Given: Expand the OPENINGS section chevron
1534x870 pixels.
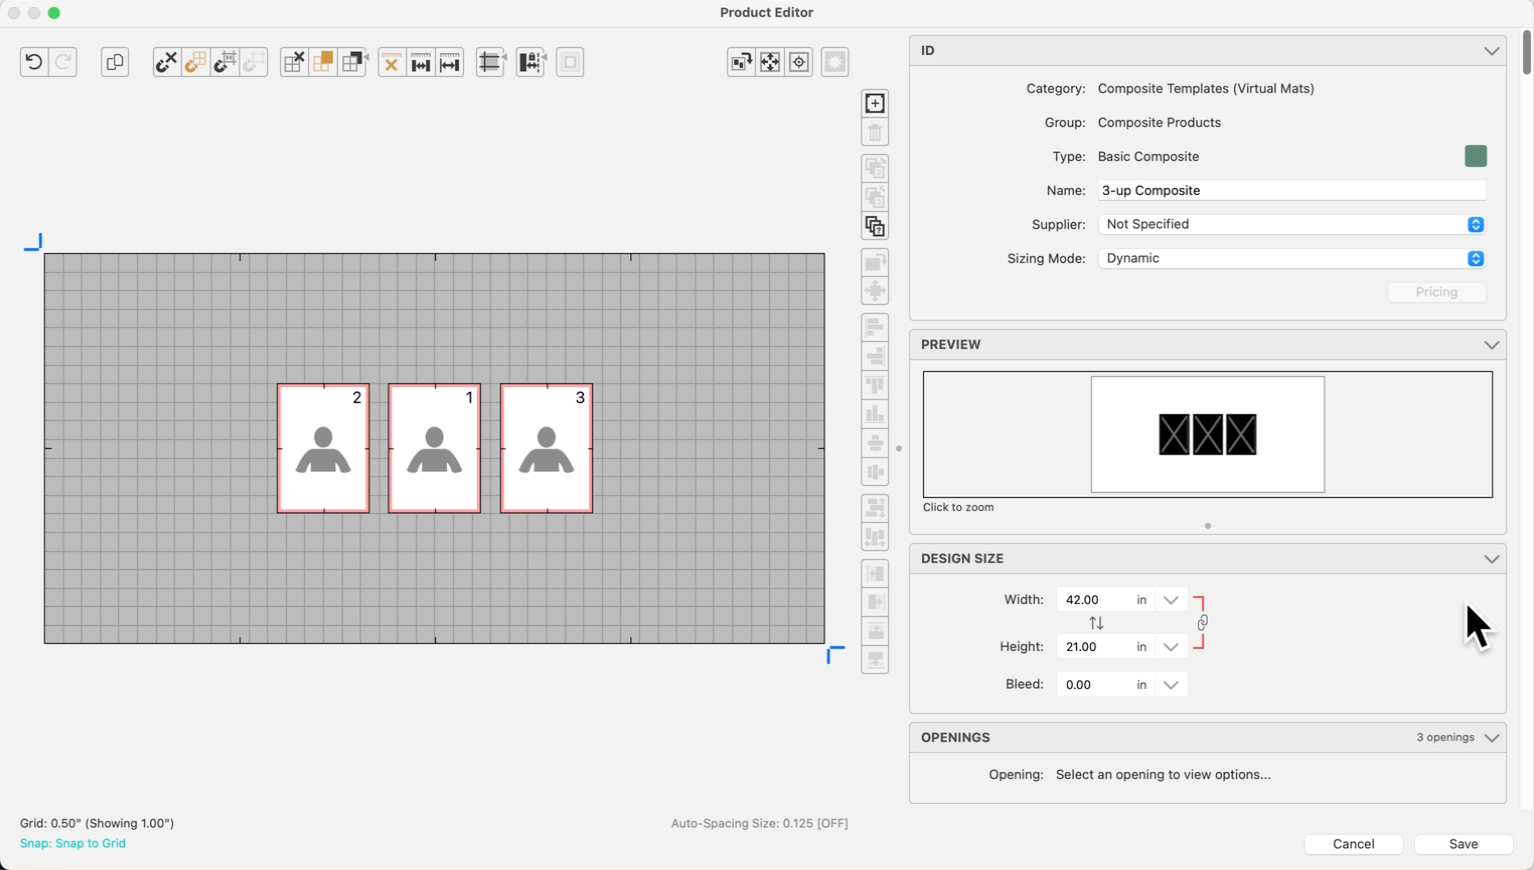Looking at the screenshot, I should point(1491,738).
